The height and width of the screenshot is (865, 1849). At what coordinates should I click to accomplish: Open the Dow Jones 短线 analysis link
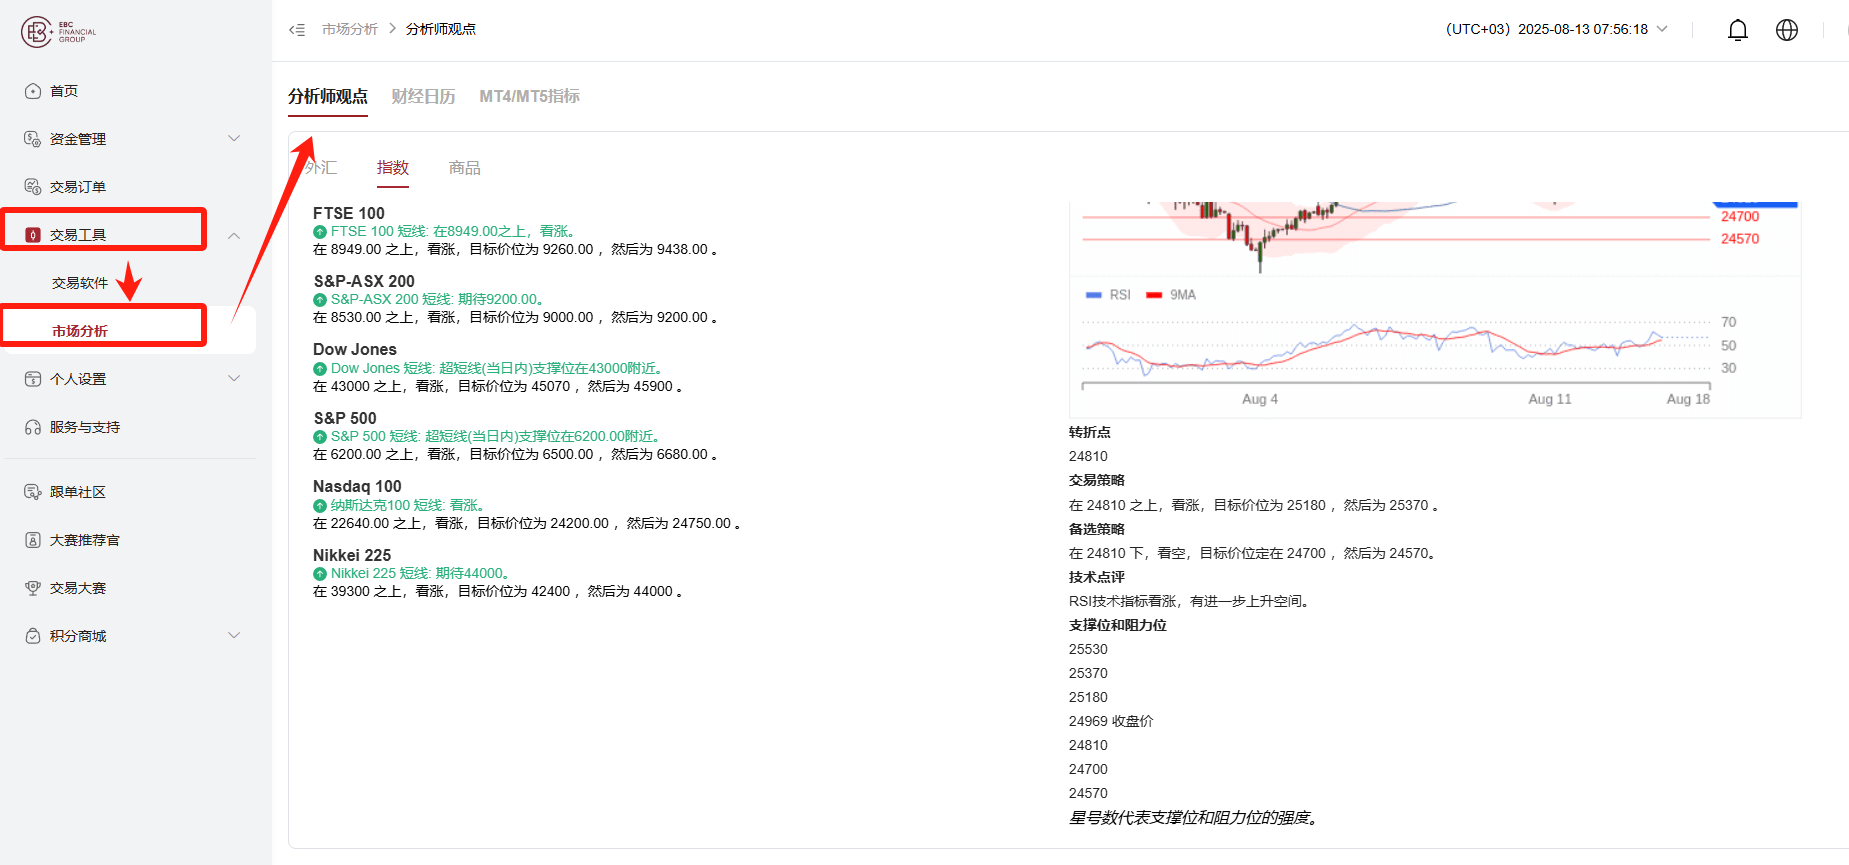pos(499,369)
